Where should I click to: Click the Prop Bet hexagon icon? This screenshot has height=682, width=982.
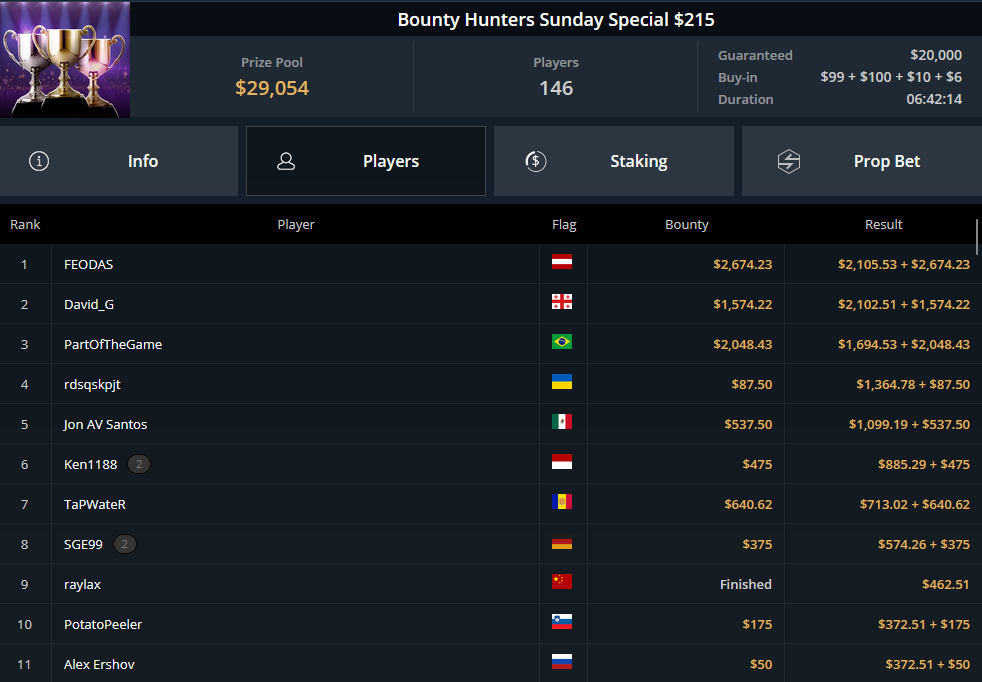tap(788, 161)
